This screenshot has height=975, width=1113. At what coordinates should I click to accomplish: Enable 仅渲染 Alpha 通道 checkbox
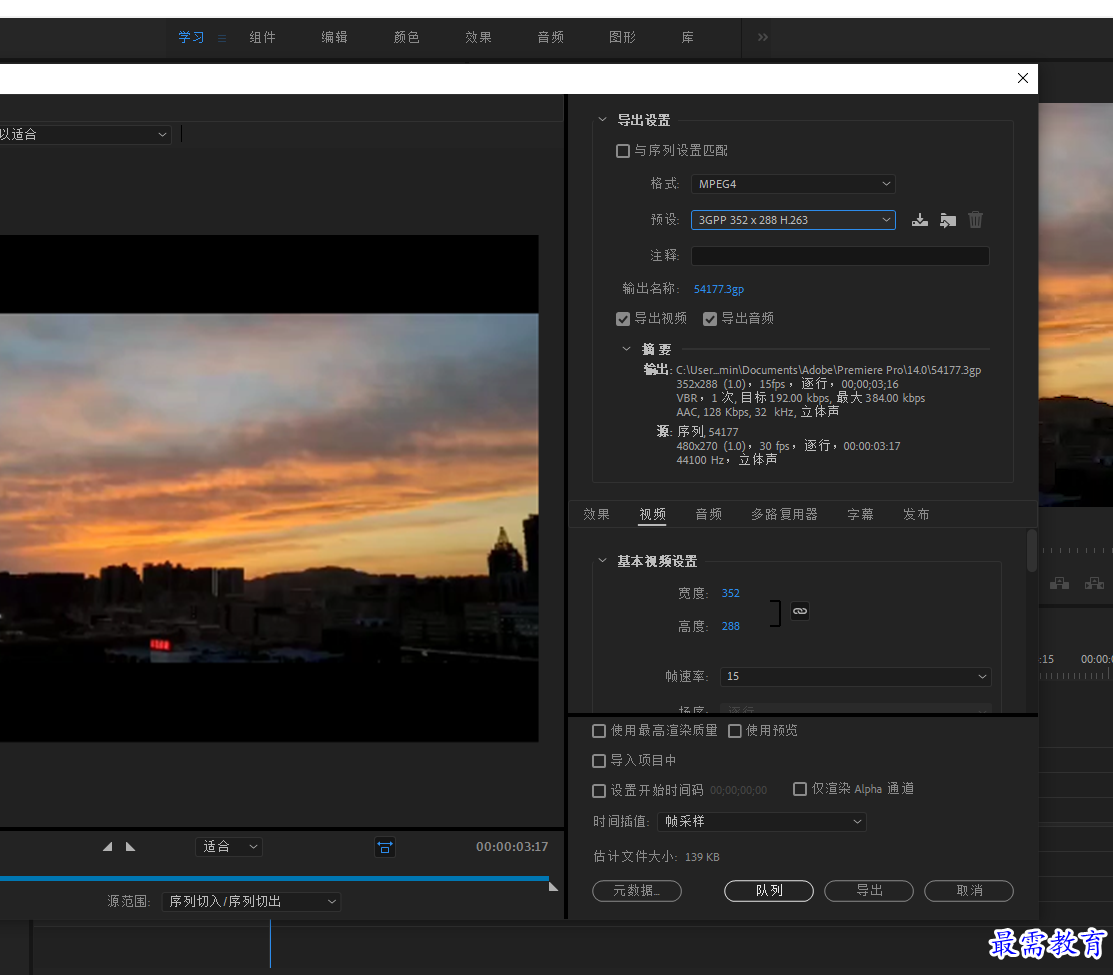(800, 789)
